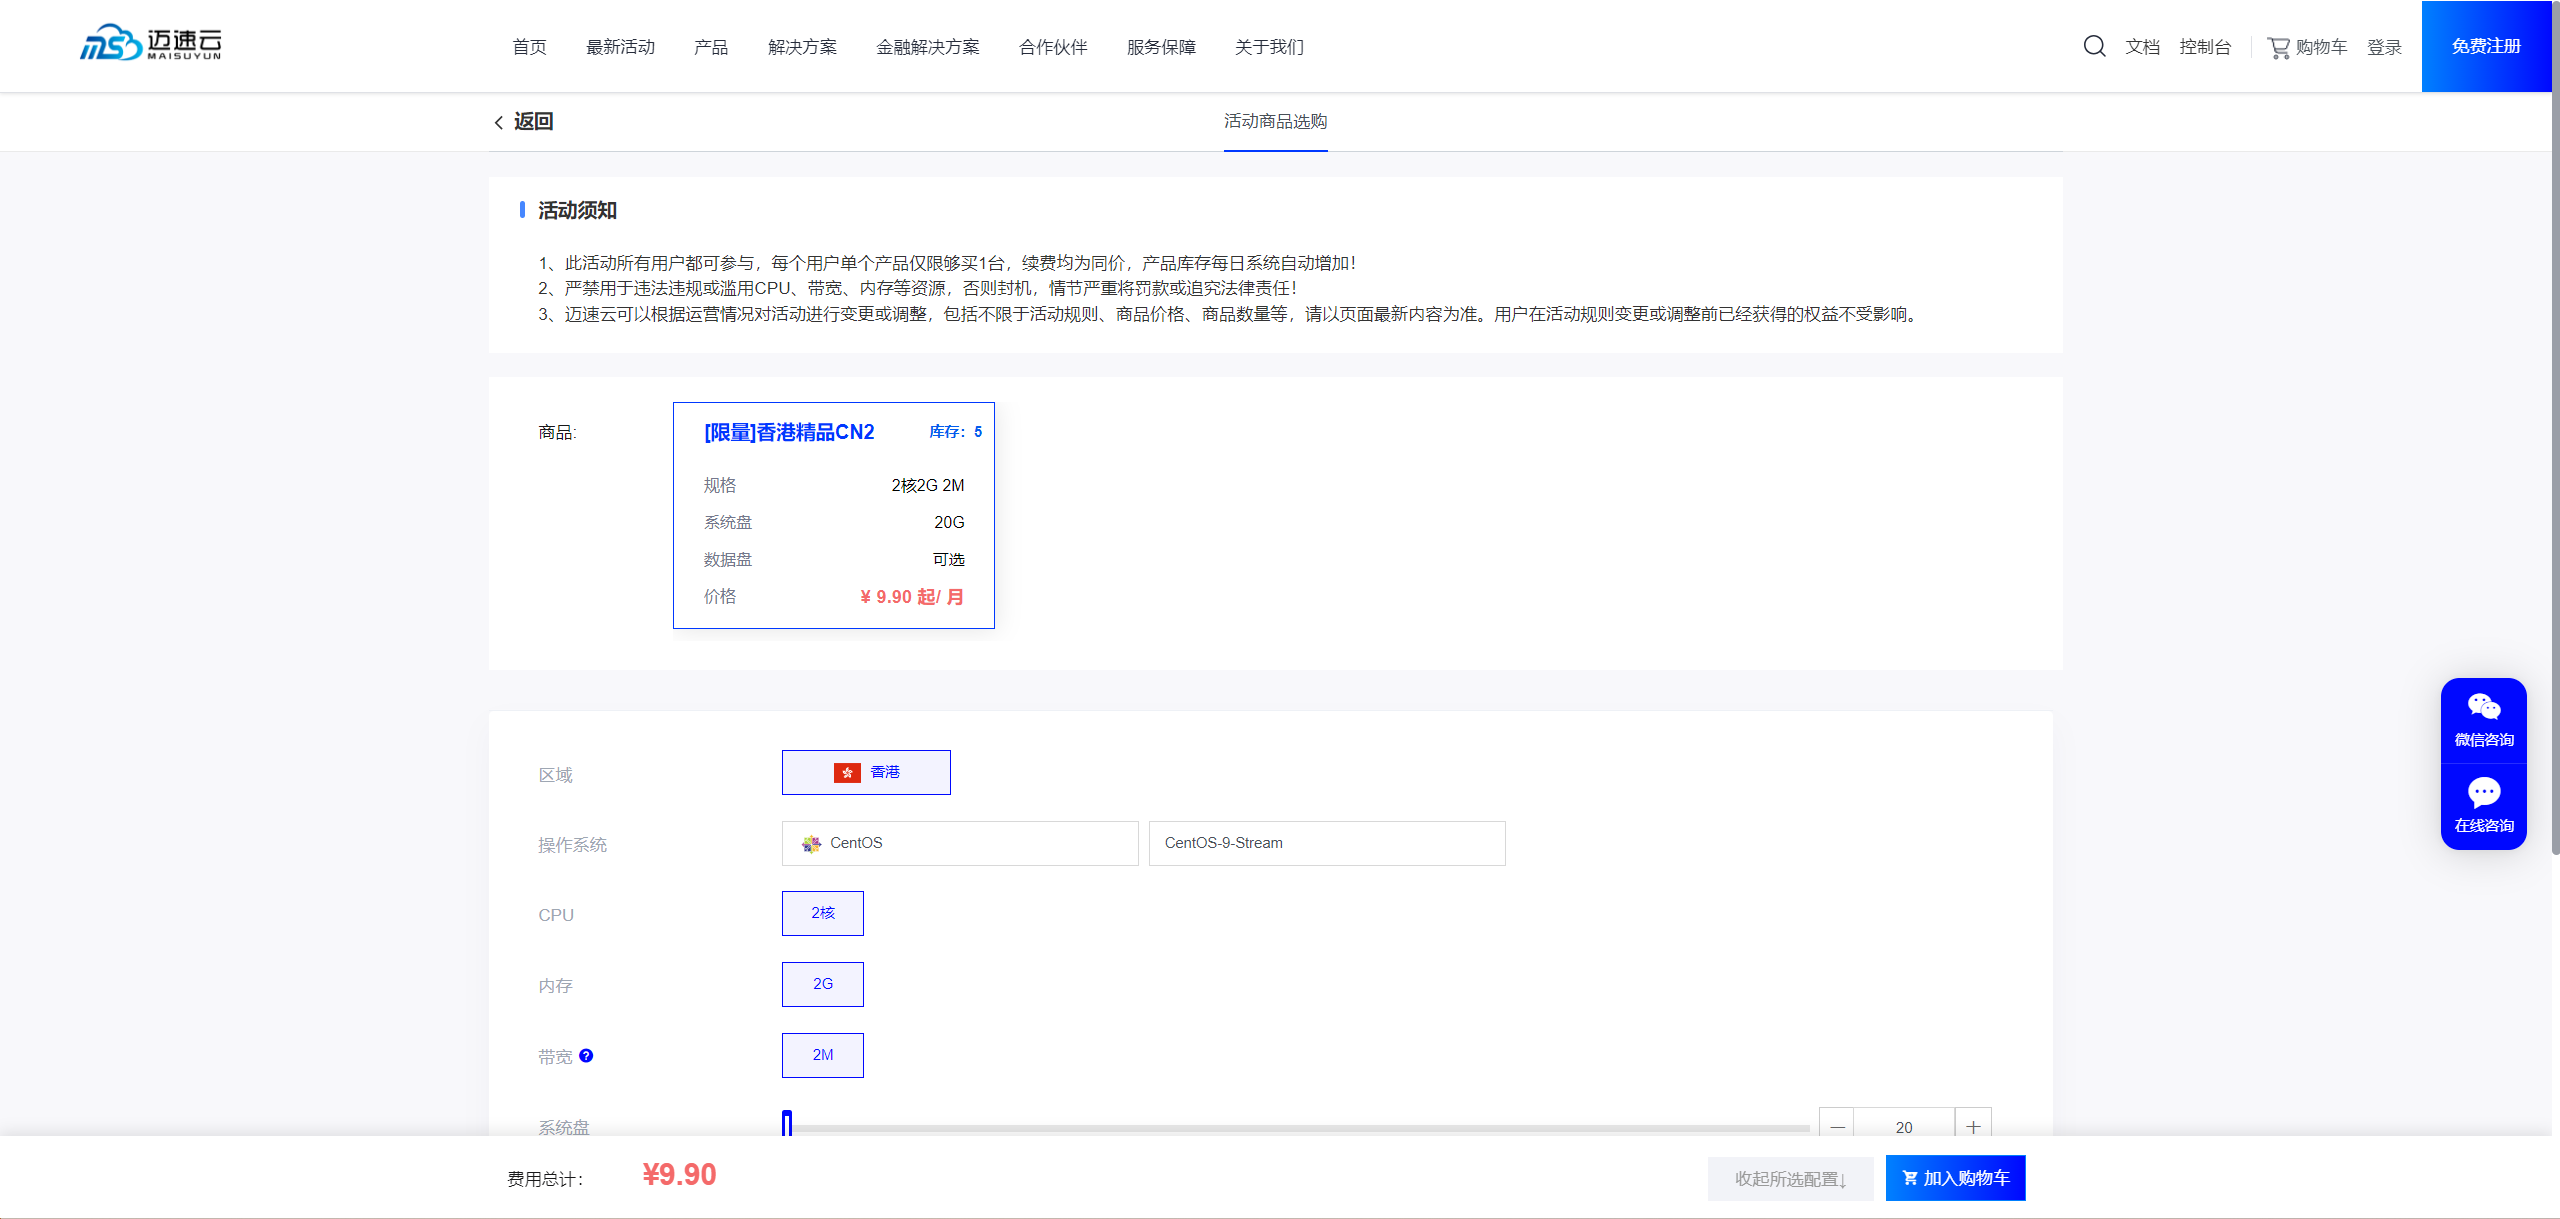Open the CentOS operating system dropdown
Image resolution: width=2560 pixels, height=1219 pixels.
pos(959,843)
